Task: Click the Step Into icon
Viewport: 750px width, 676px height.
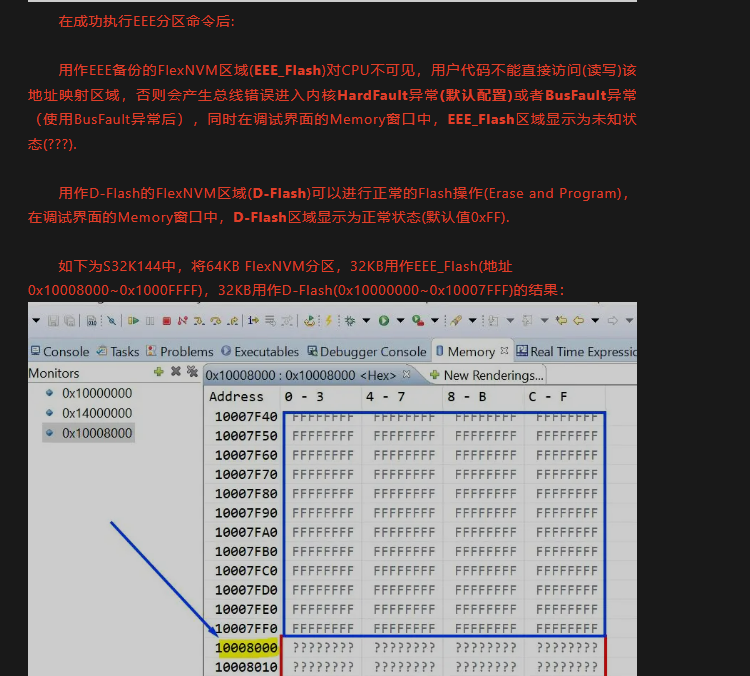Action: click(x=199, y=321)
